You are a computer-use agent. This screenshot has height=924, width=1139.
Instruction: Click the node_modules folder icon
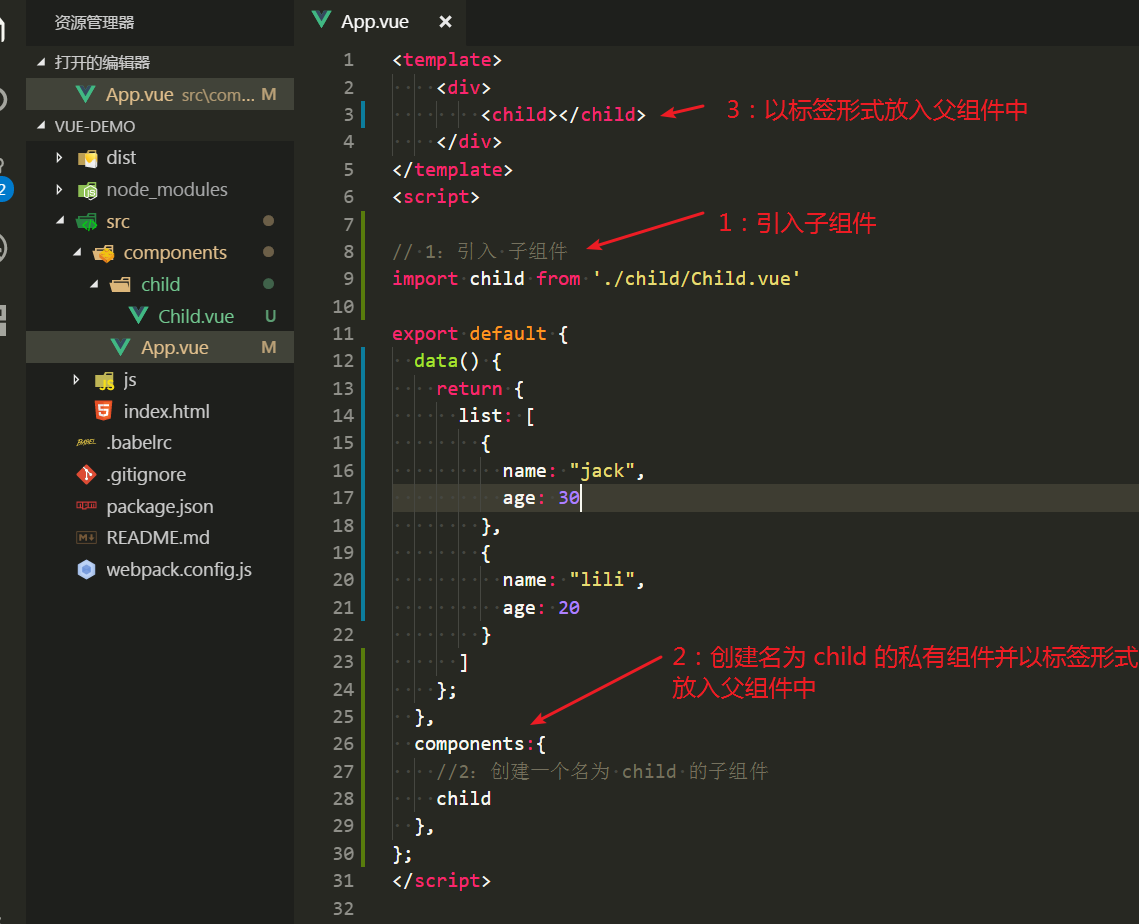click(x=88, y=190)
